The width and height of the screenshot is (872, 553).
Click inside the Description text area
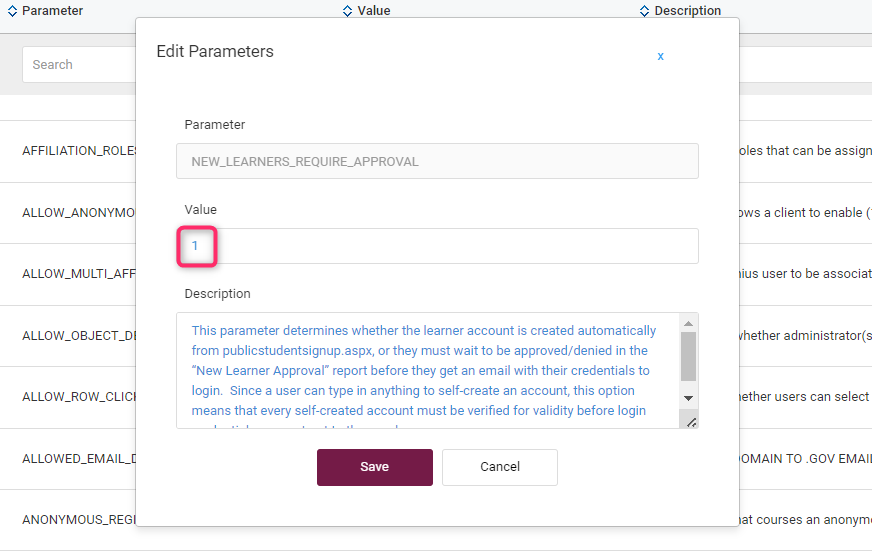[425, 370]
